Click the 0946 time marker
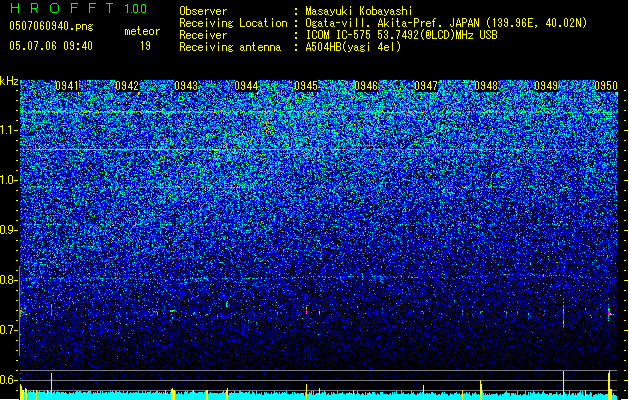The image size is (629, 400). coord(366,86)
